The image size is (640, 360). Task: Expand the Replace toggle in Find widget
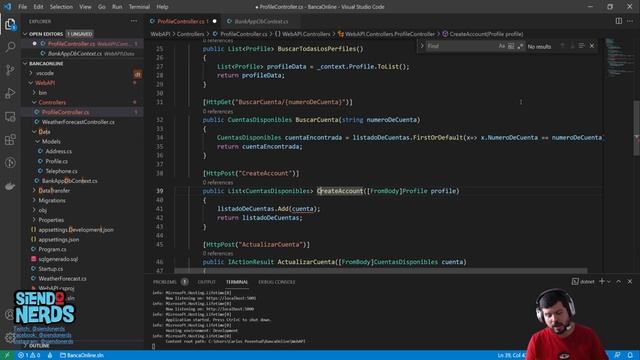[422, 46]
